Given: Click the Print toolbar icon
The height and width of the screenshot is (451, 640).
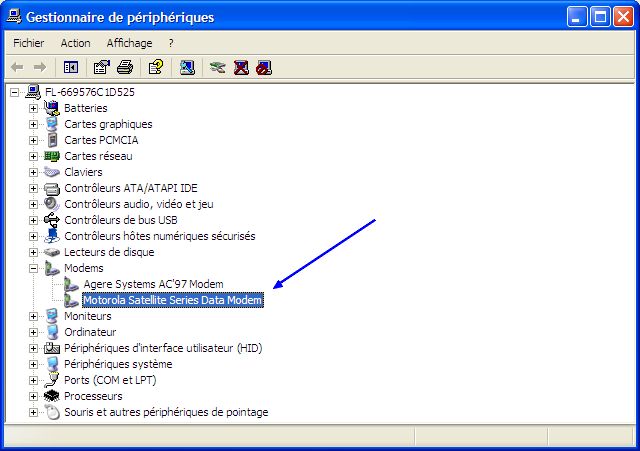Looking at the screenshot, I should (x=125, y=67).
